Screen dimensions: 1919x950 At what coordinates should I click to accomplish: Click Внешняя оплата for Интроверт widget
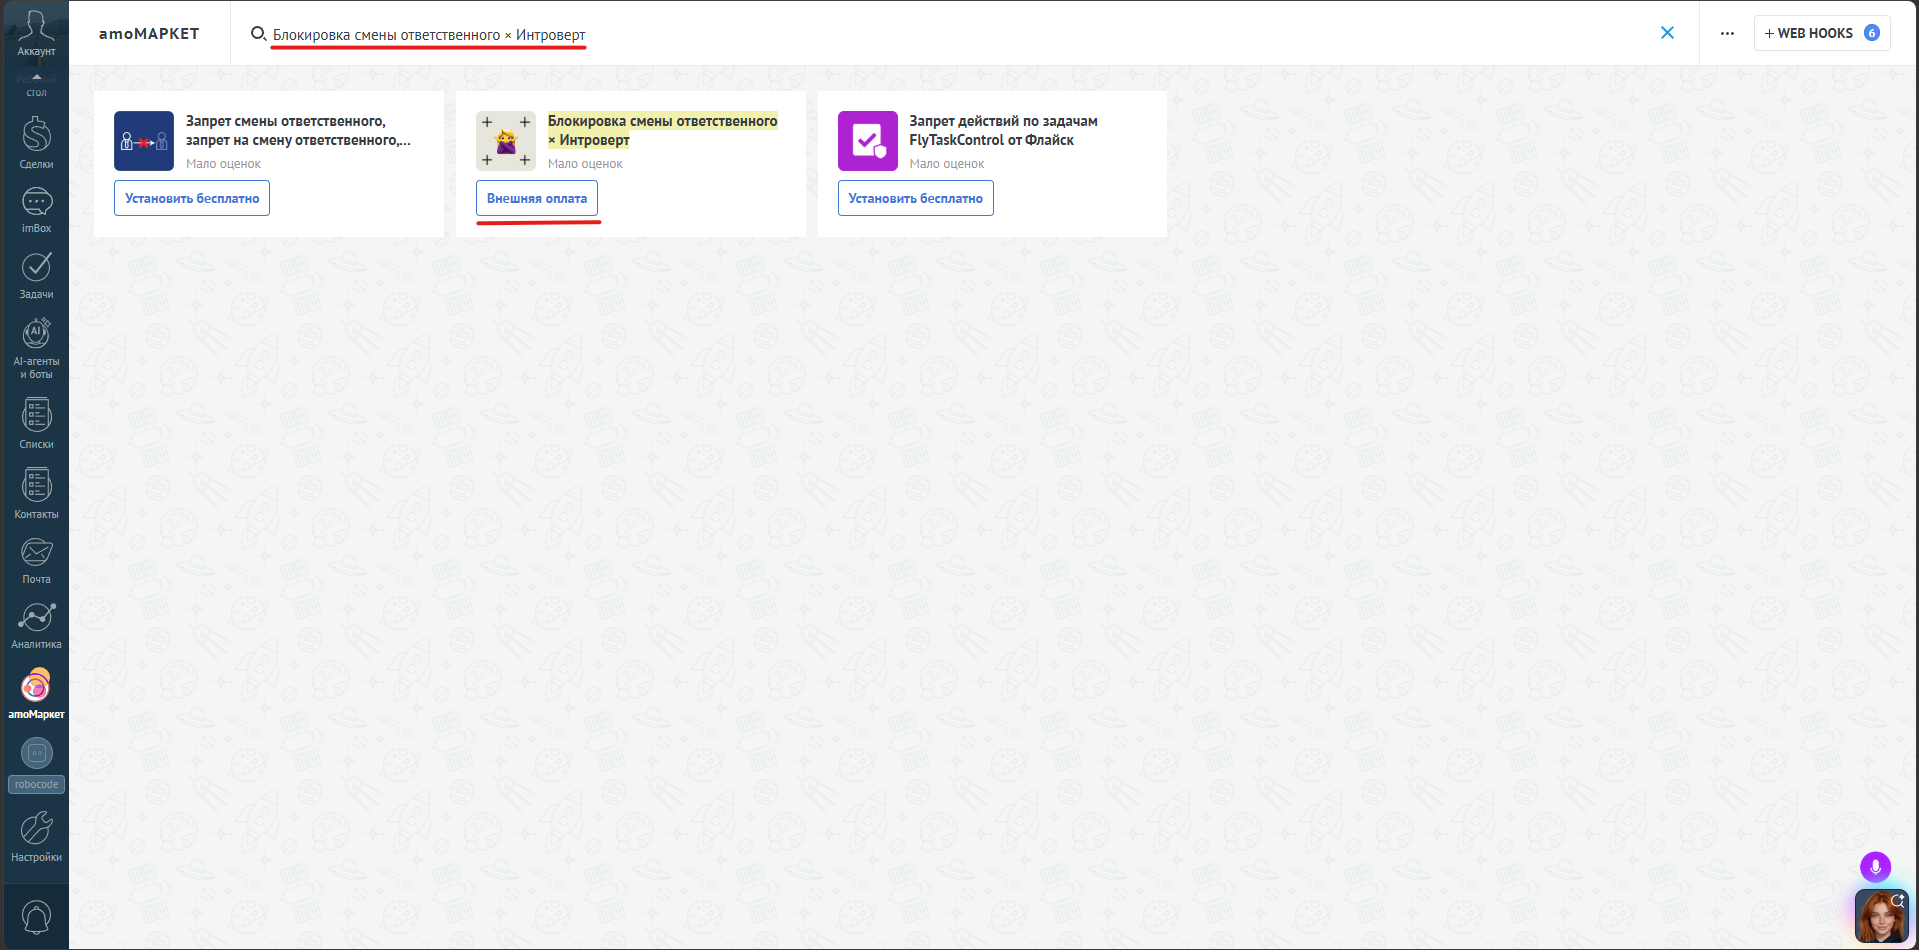[x=537, y=198]
